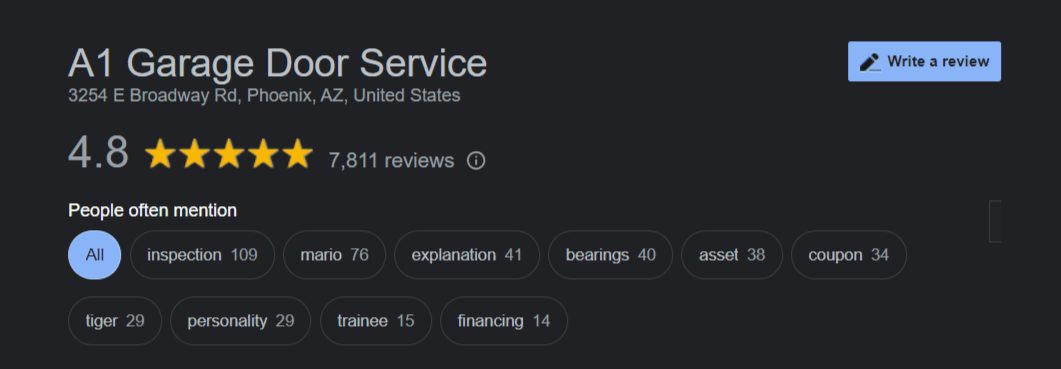Click the info icon beside review count

476,160
